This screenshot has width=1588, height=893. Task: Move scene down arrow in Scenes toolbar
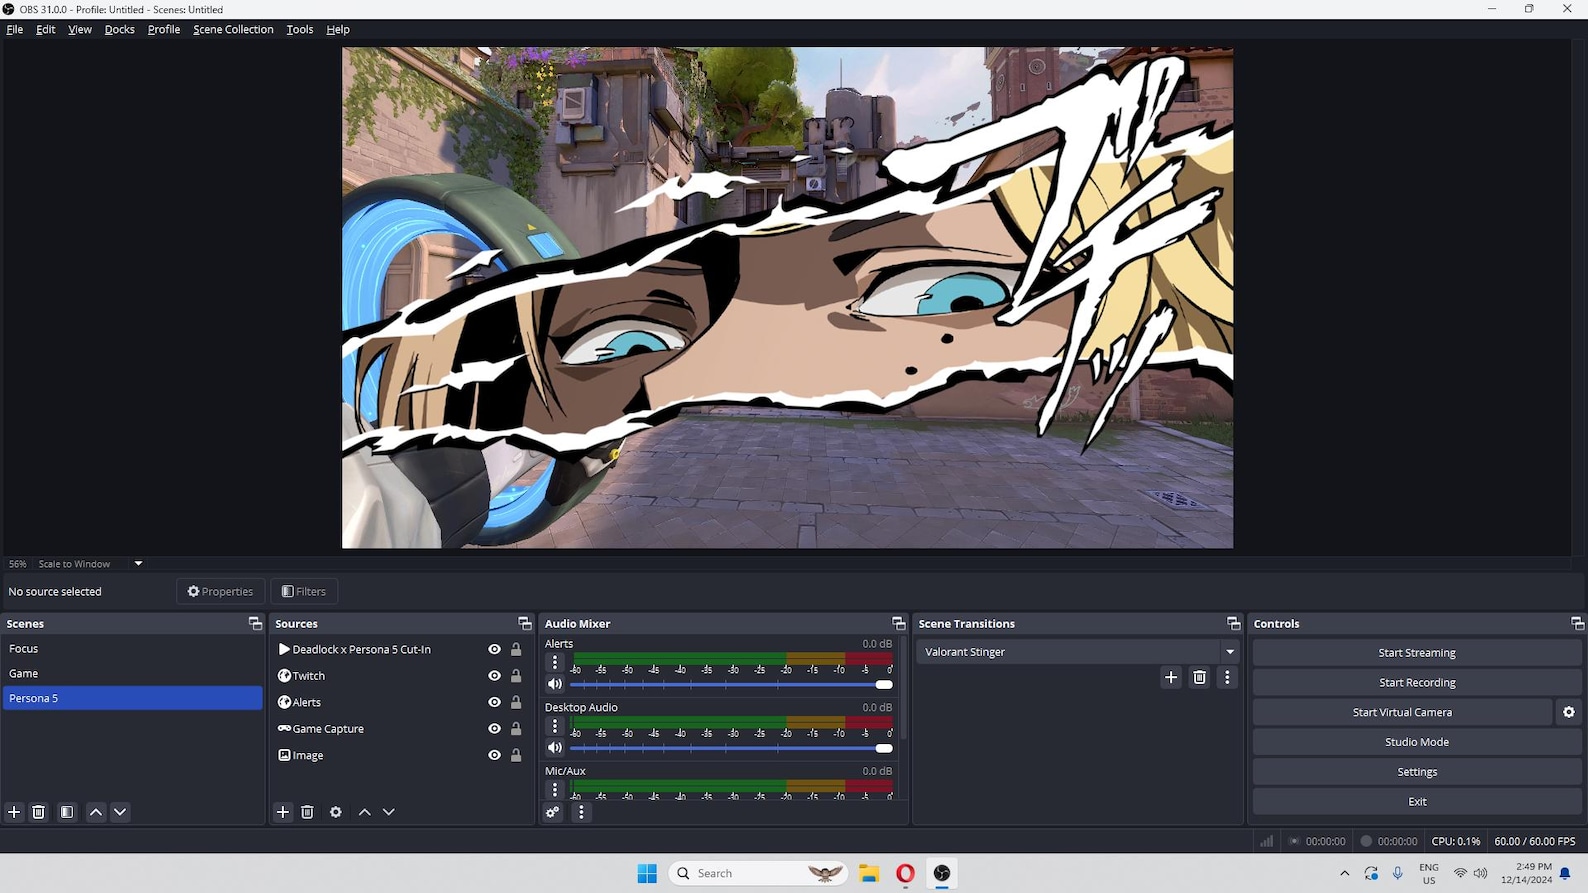(120, 812)
